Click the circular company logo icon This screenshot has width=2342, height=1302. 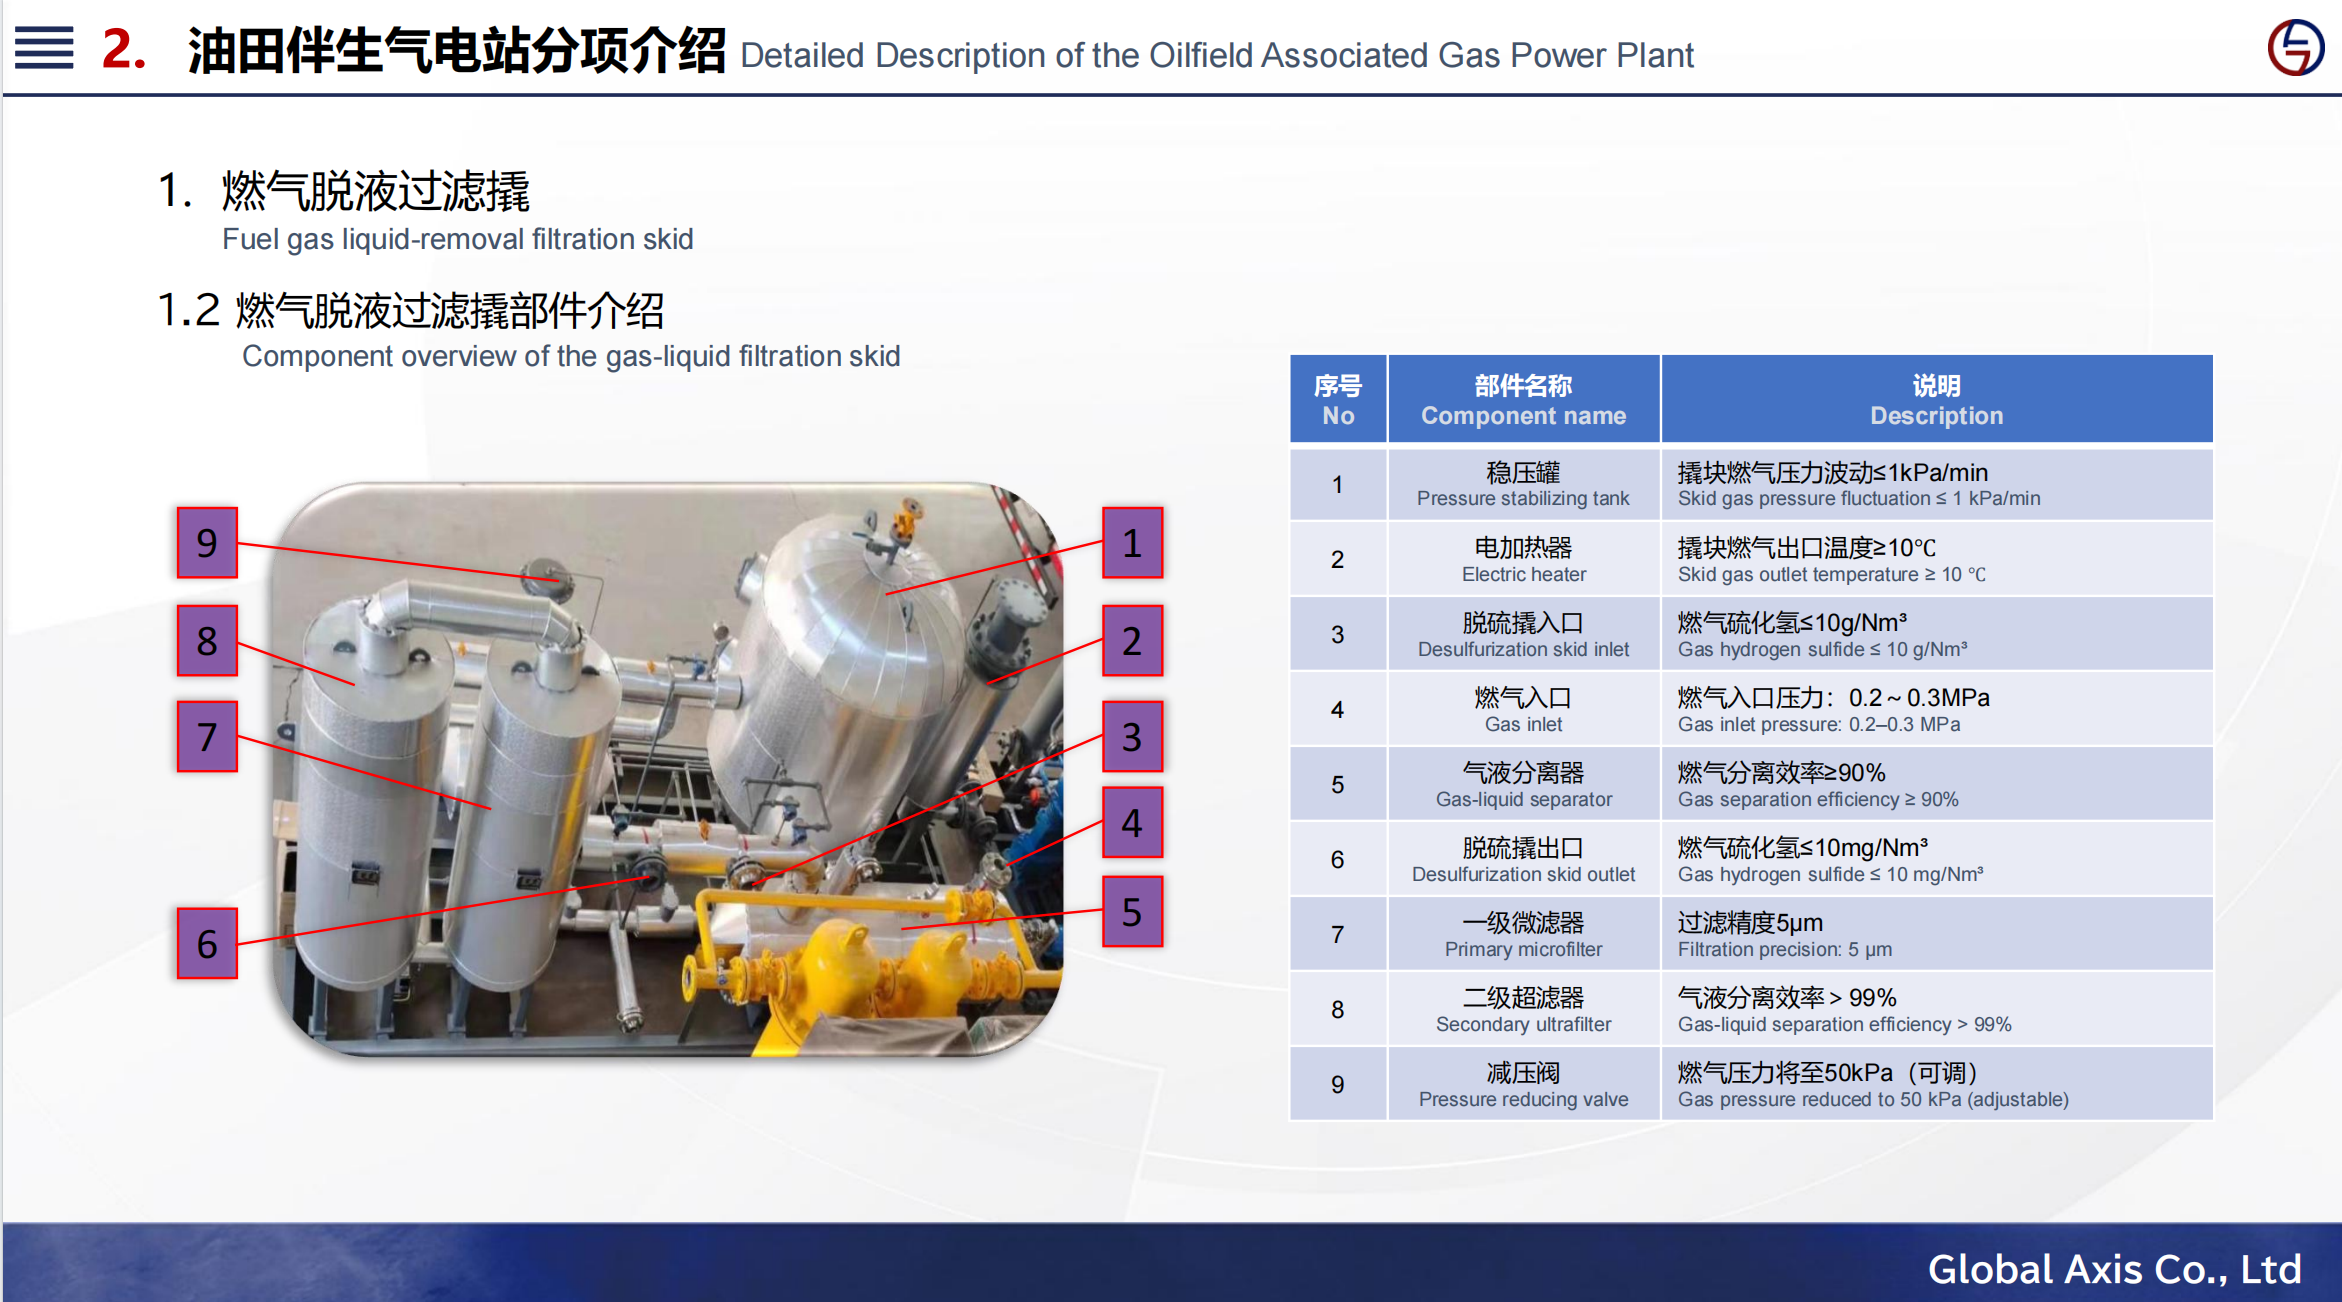2295,47
